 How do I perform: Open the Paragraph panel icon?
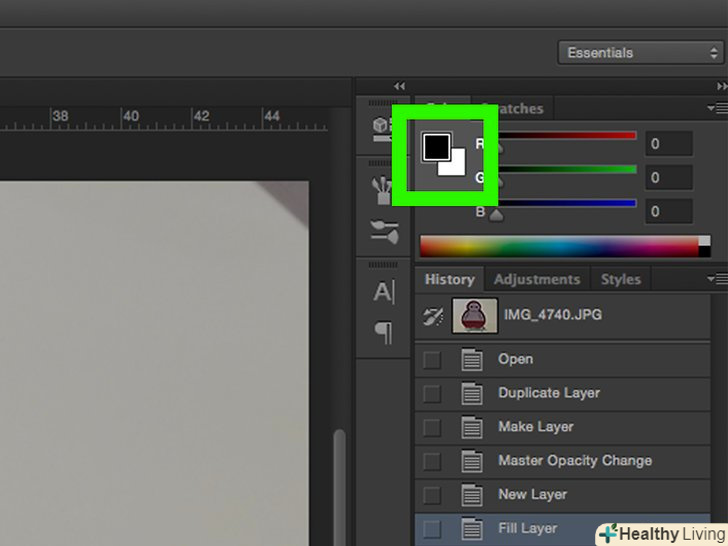(383, 333)
